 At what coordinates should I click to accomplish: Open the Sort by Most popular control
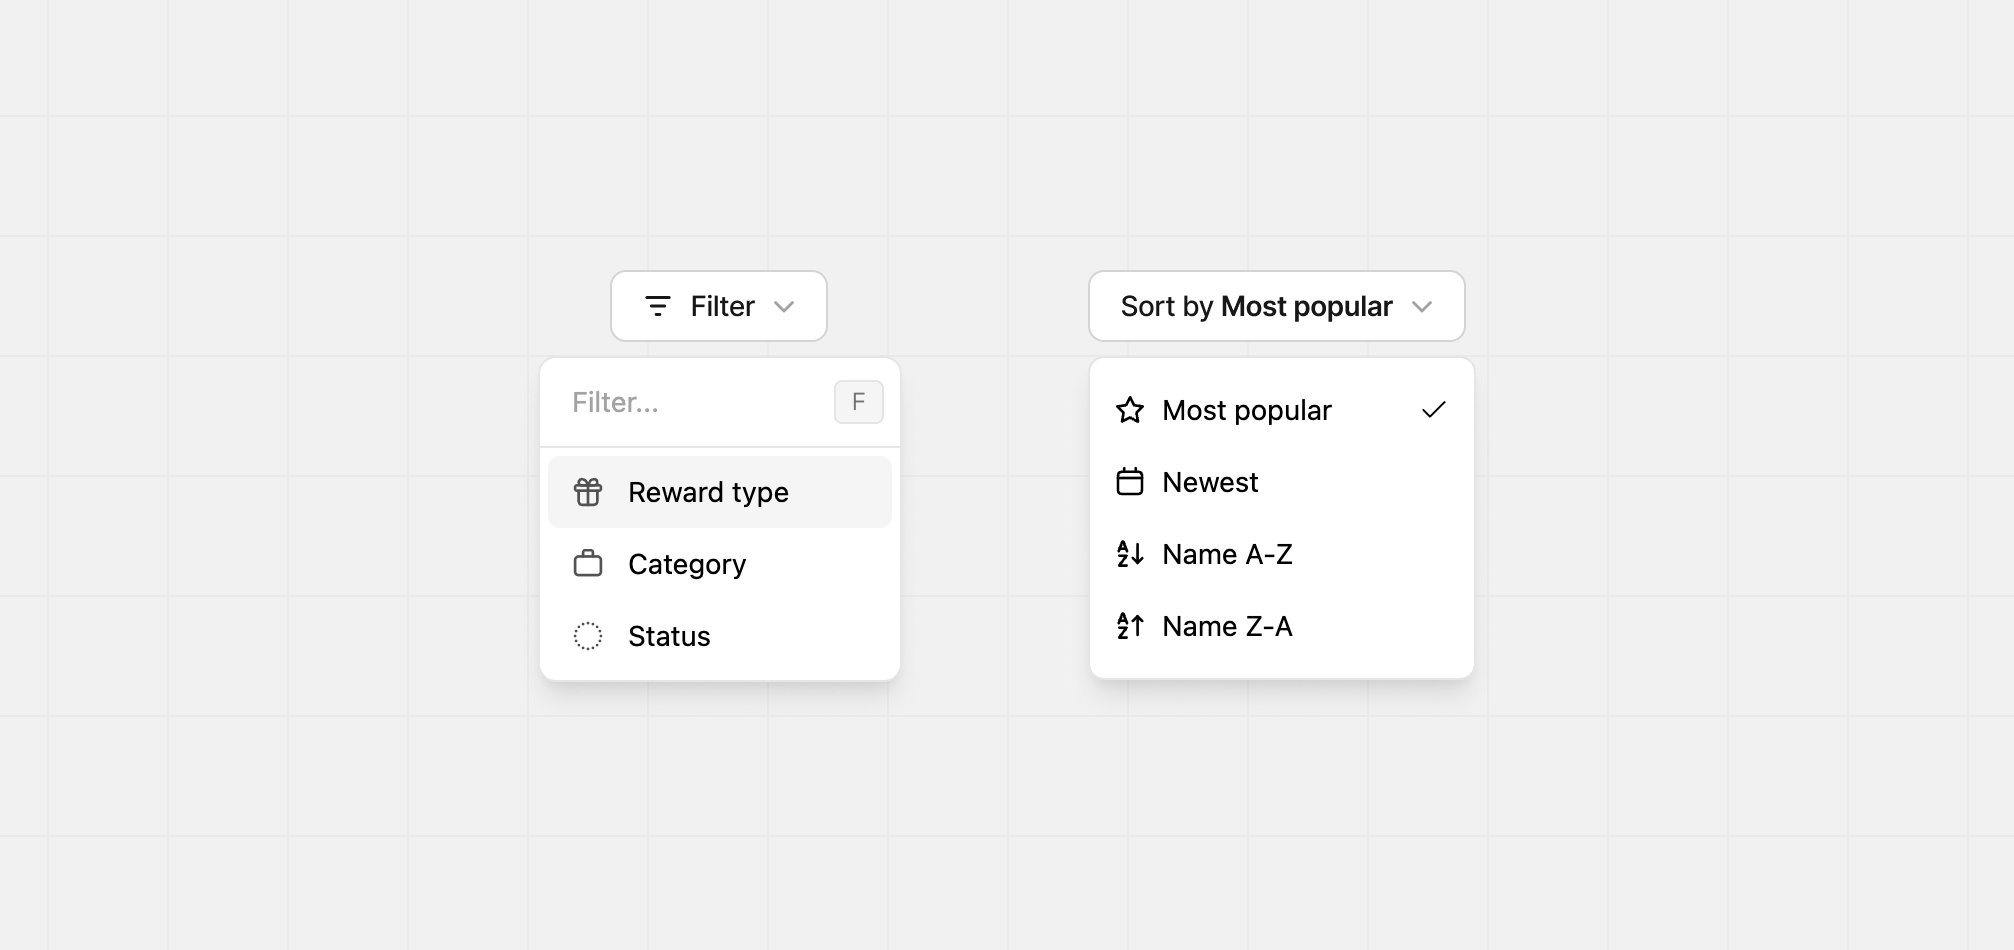(x=1276, y=306)
